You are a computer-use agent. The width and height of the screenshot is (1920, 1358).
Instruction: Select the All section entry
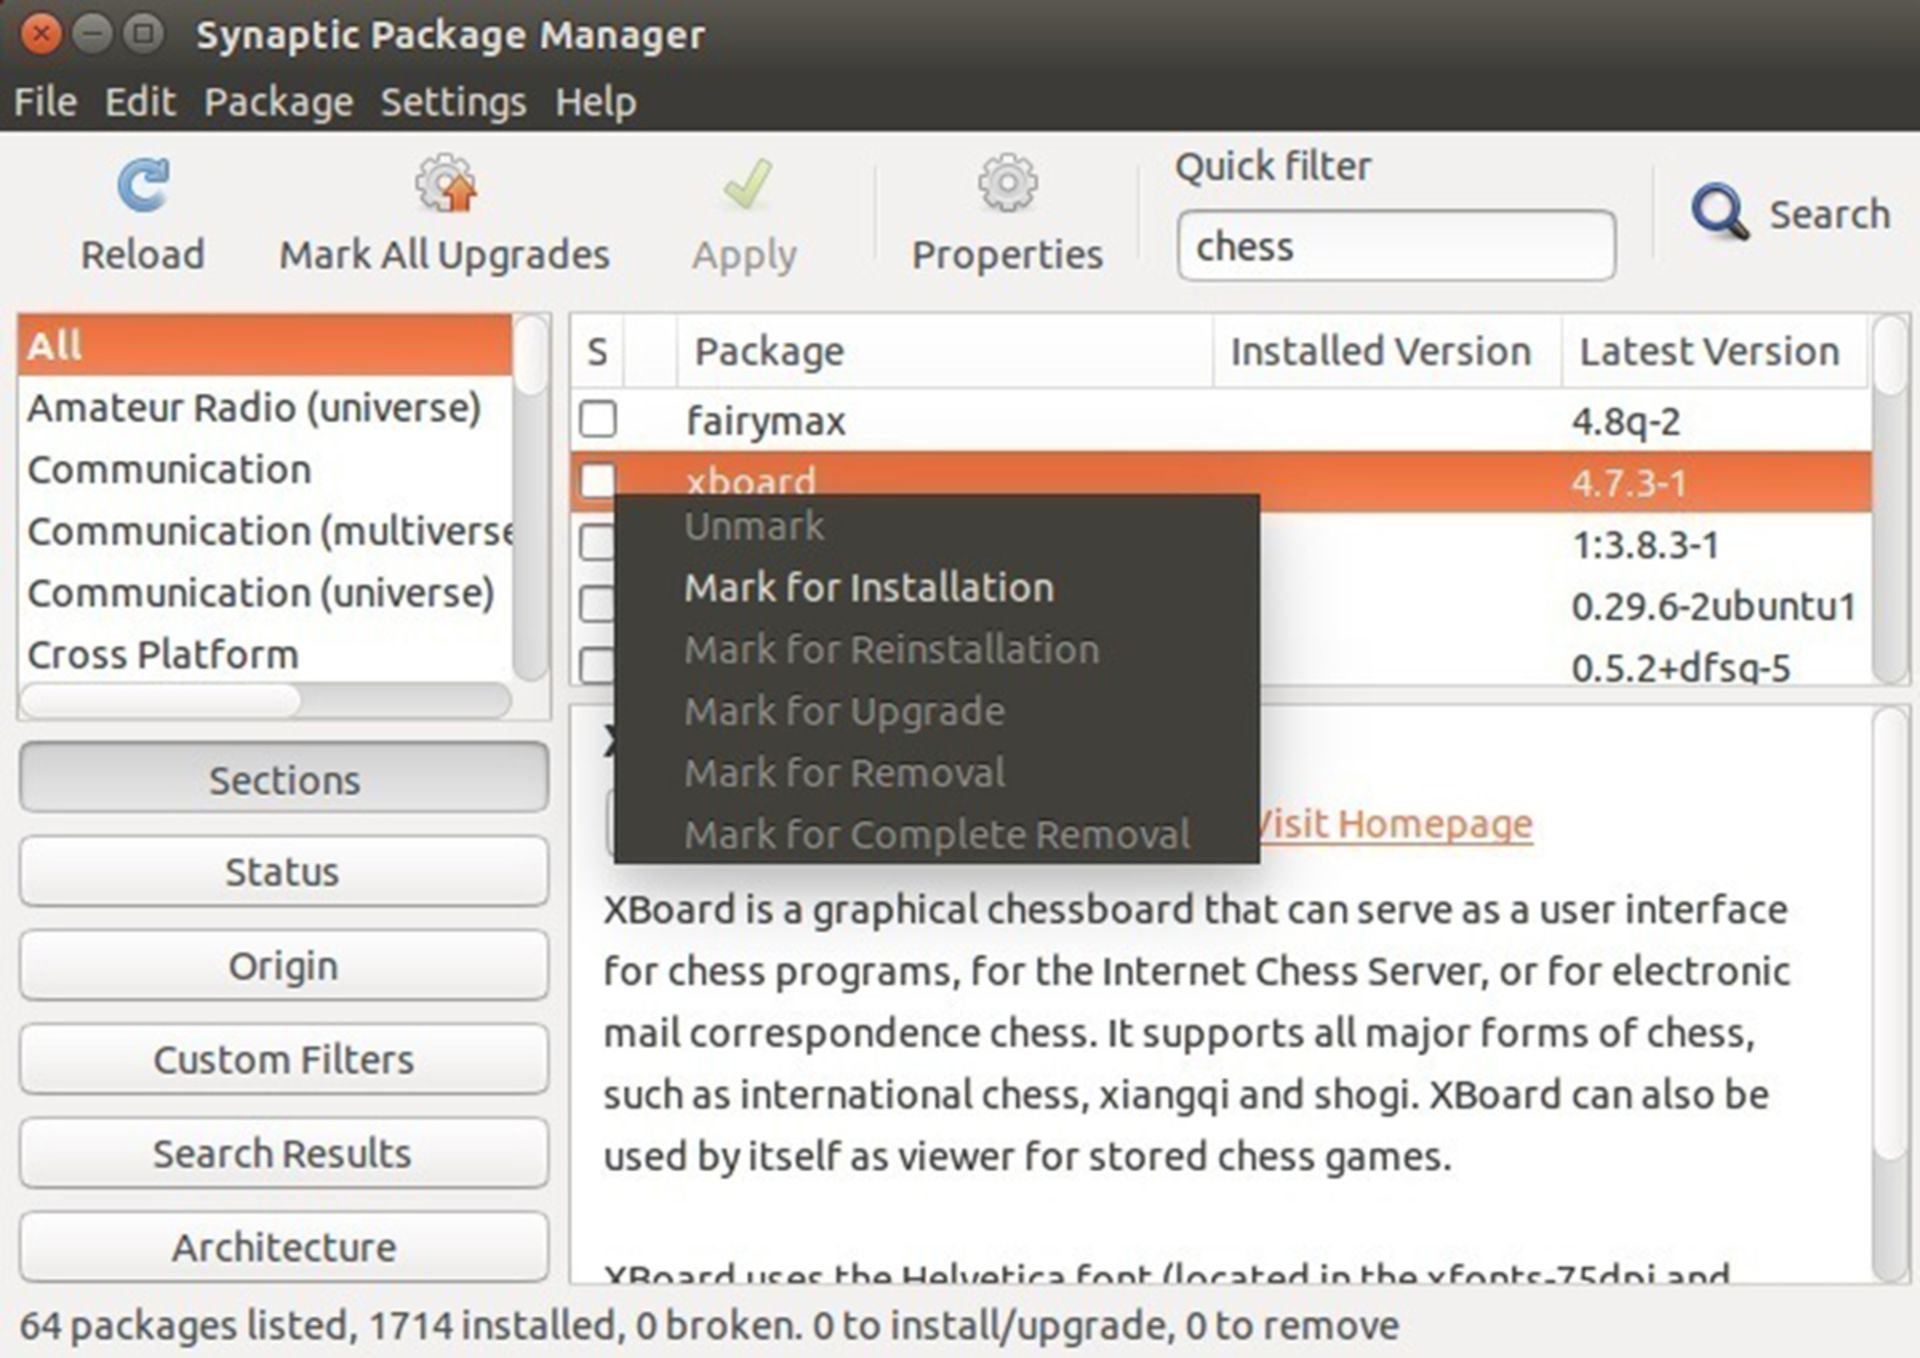click(265, 345)
